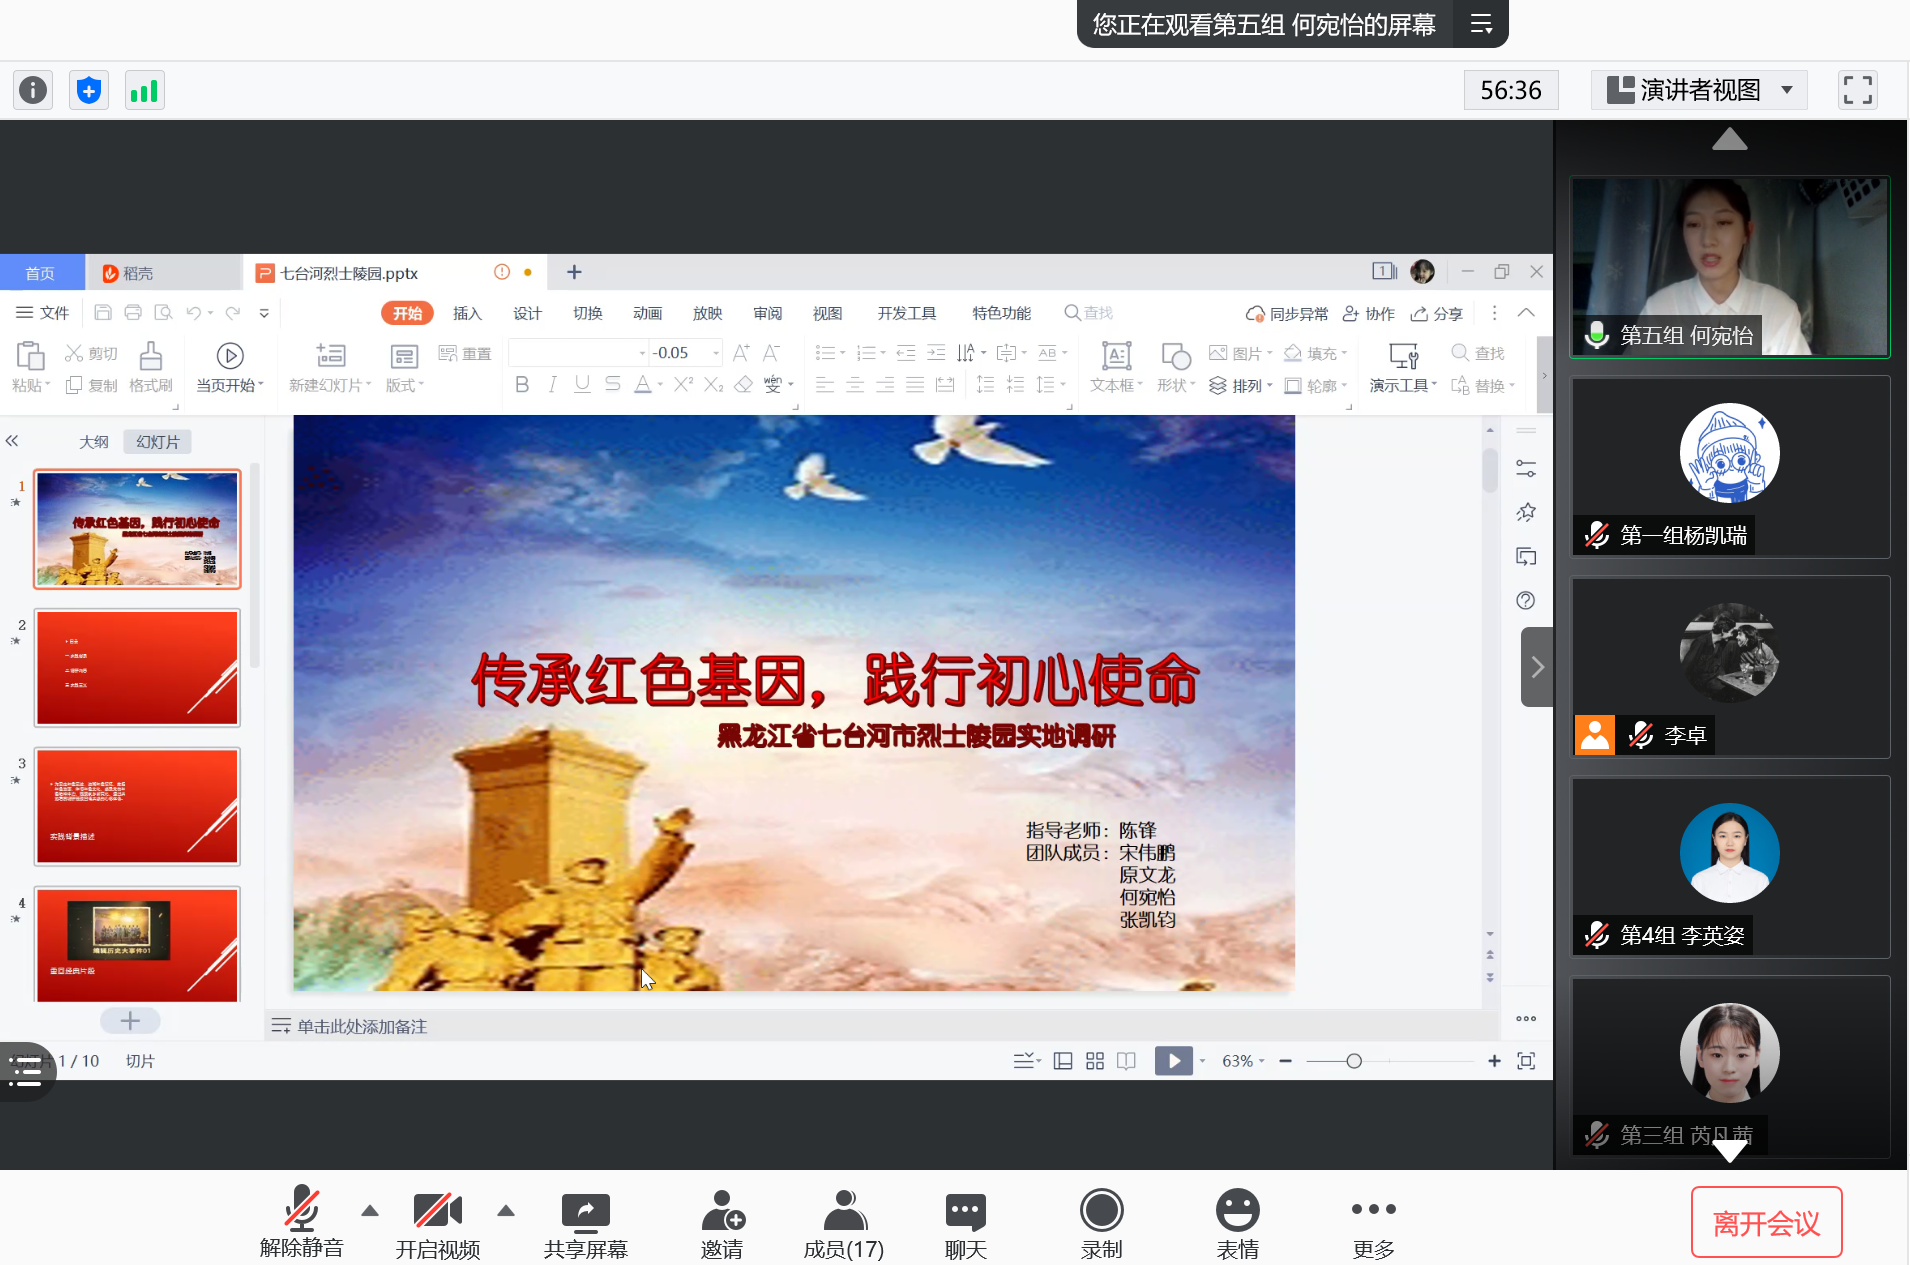
Task: Open 表情 emoji reactions
Action: point(1238,1223)
